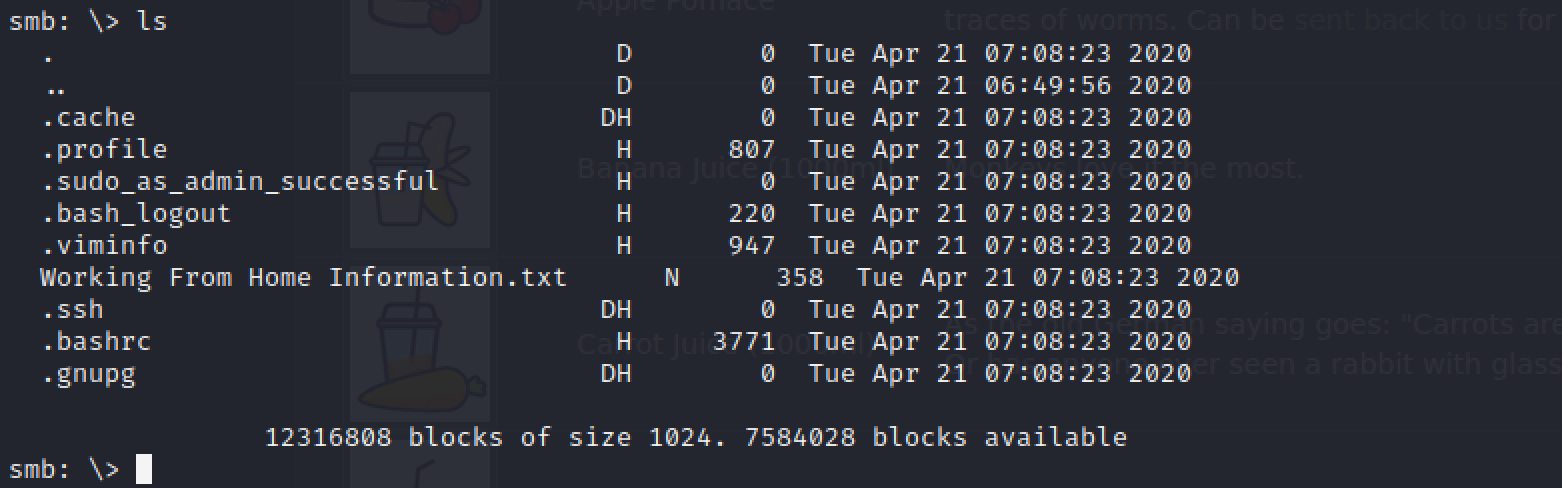This screenshot has width=1562, height=488.
Task: Click the 06:49:56 timestamp
Action: coord(1047,85)
